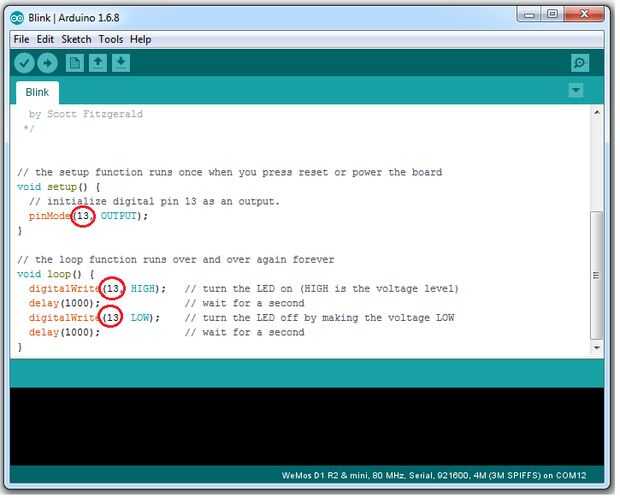Image resolution: width=620 pixels, height=498 pixels.
Task: Click the WeMos D1 board status text
Action: (x=434, y=476)
